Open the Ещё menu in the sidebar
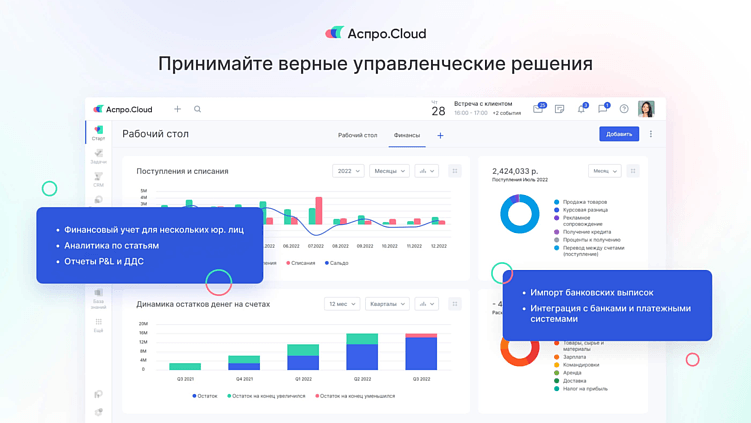Viewport: 751px width, 423px height. tap(99, 325)
